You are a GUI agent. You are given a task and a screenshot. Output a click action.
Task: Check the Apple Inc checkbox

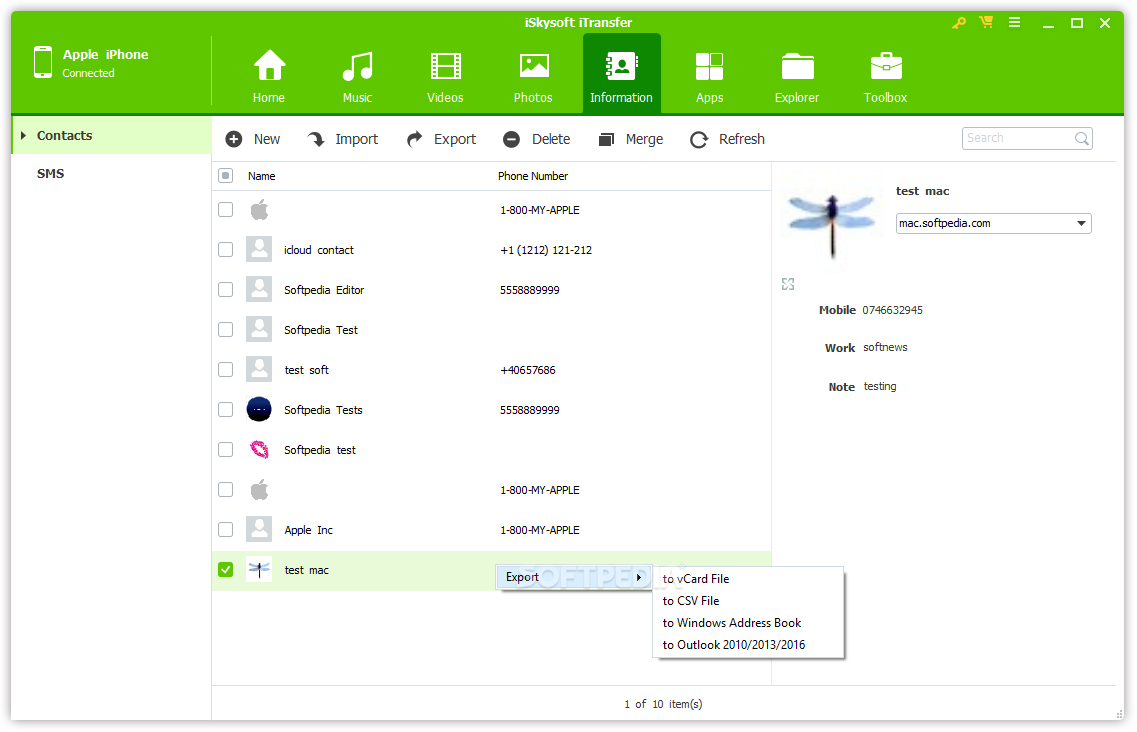pos(226,530)
